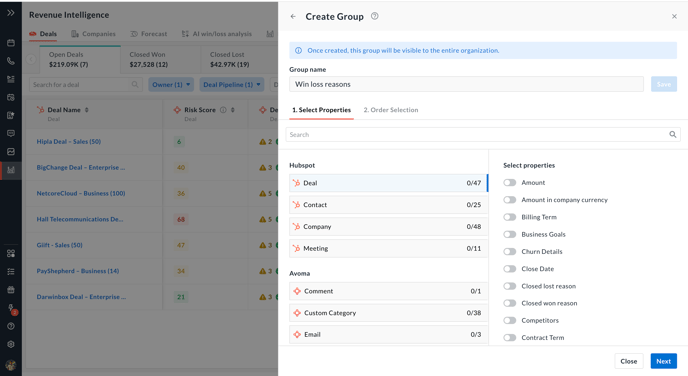
Task: Switch to the 2. Order Selection tab
Action: [391, 110]
